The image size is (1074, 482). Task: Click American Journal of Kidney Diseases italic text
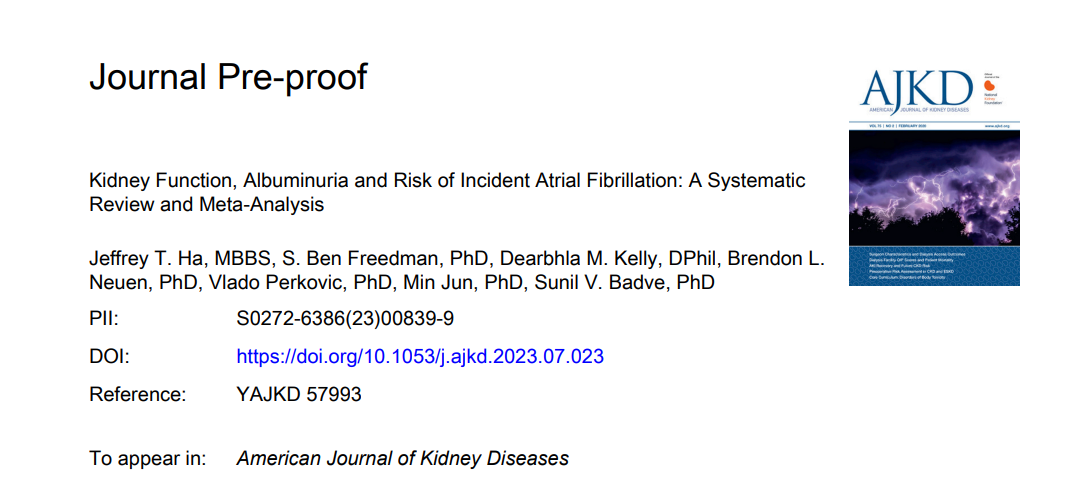coord(403,458)
